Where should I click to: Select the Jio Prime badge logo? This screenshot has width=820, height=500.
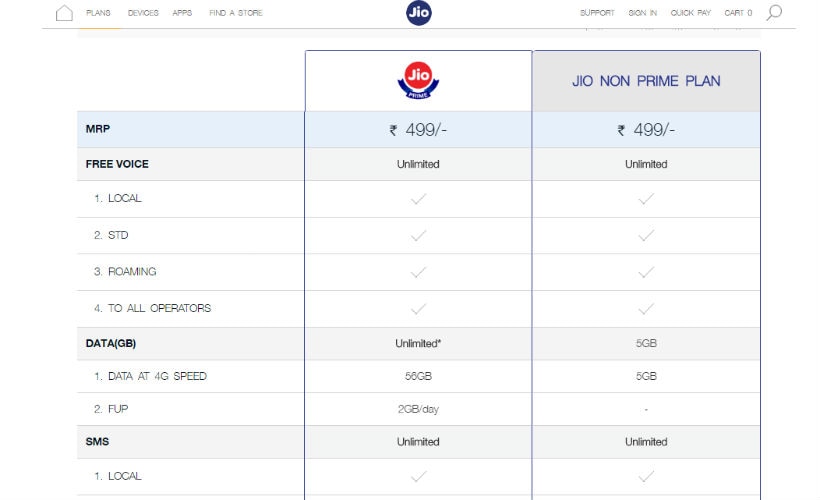[418, 81]
